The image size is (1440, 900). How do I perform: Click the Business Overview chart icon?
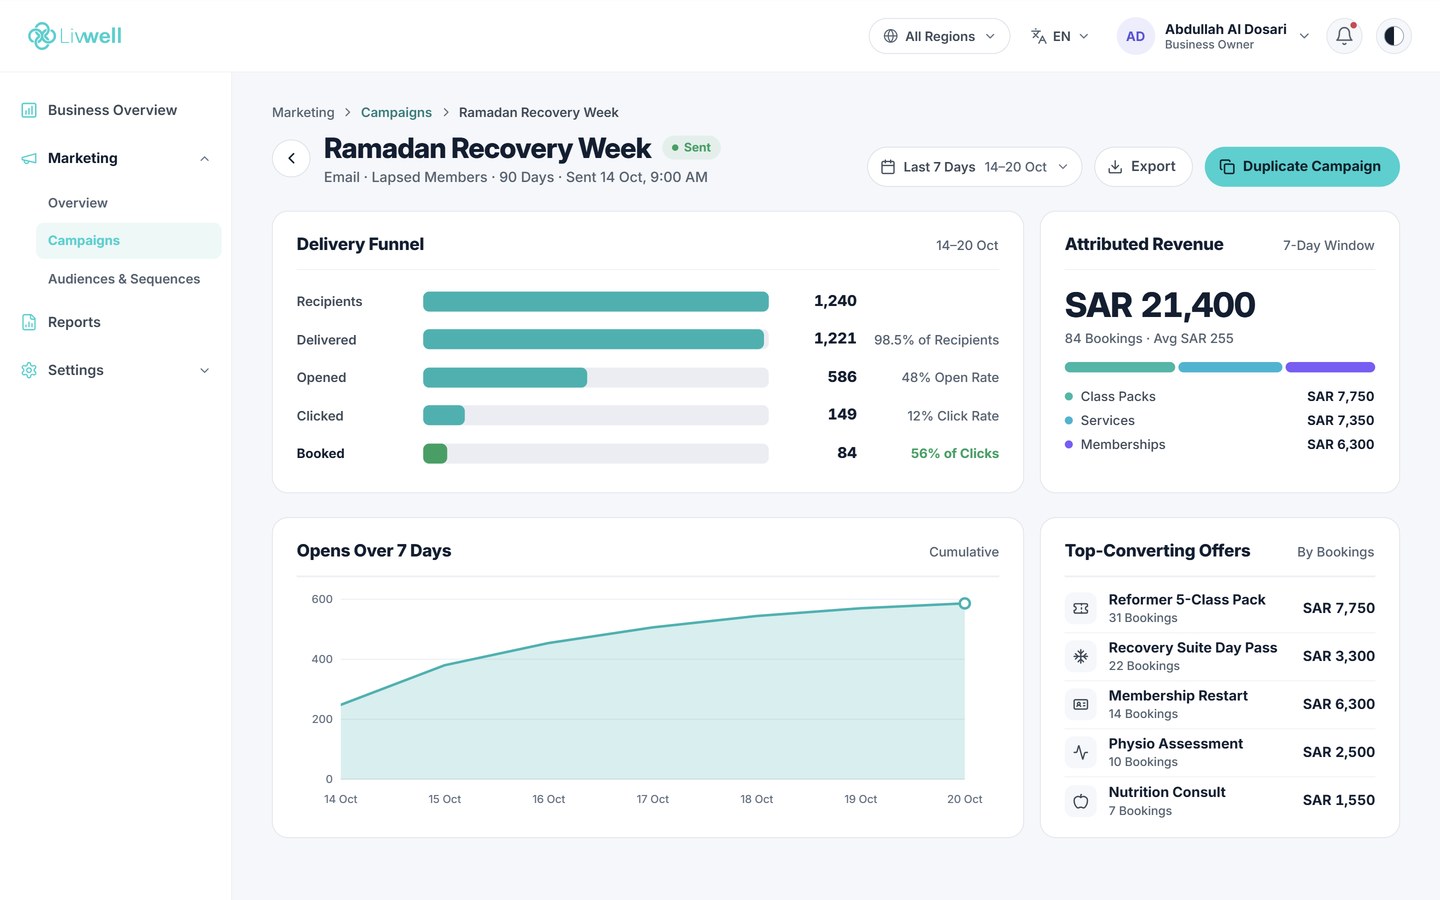29,110
